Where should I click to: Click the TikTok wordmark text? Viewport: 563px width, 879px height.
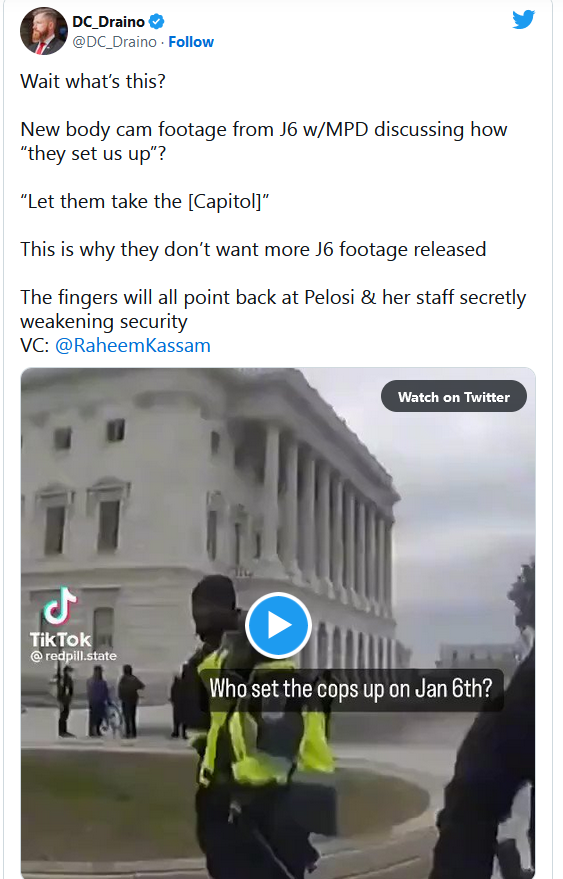[60, 639]
